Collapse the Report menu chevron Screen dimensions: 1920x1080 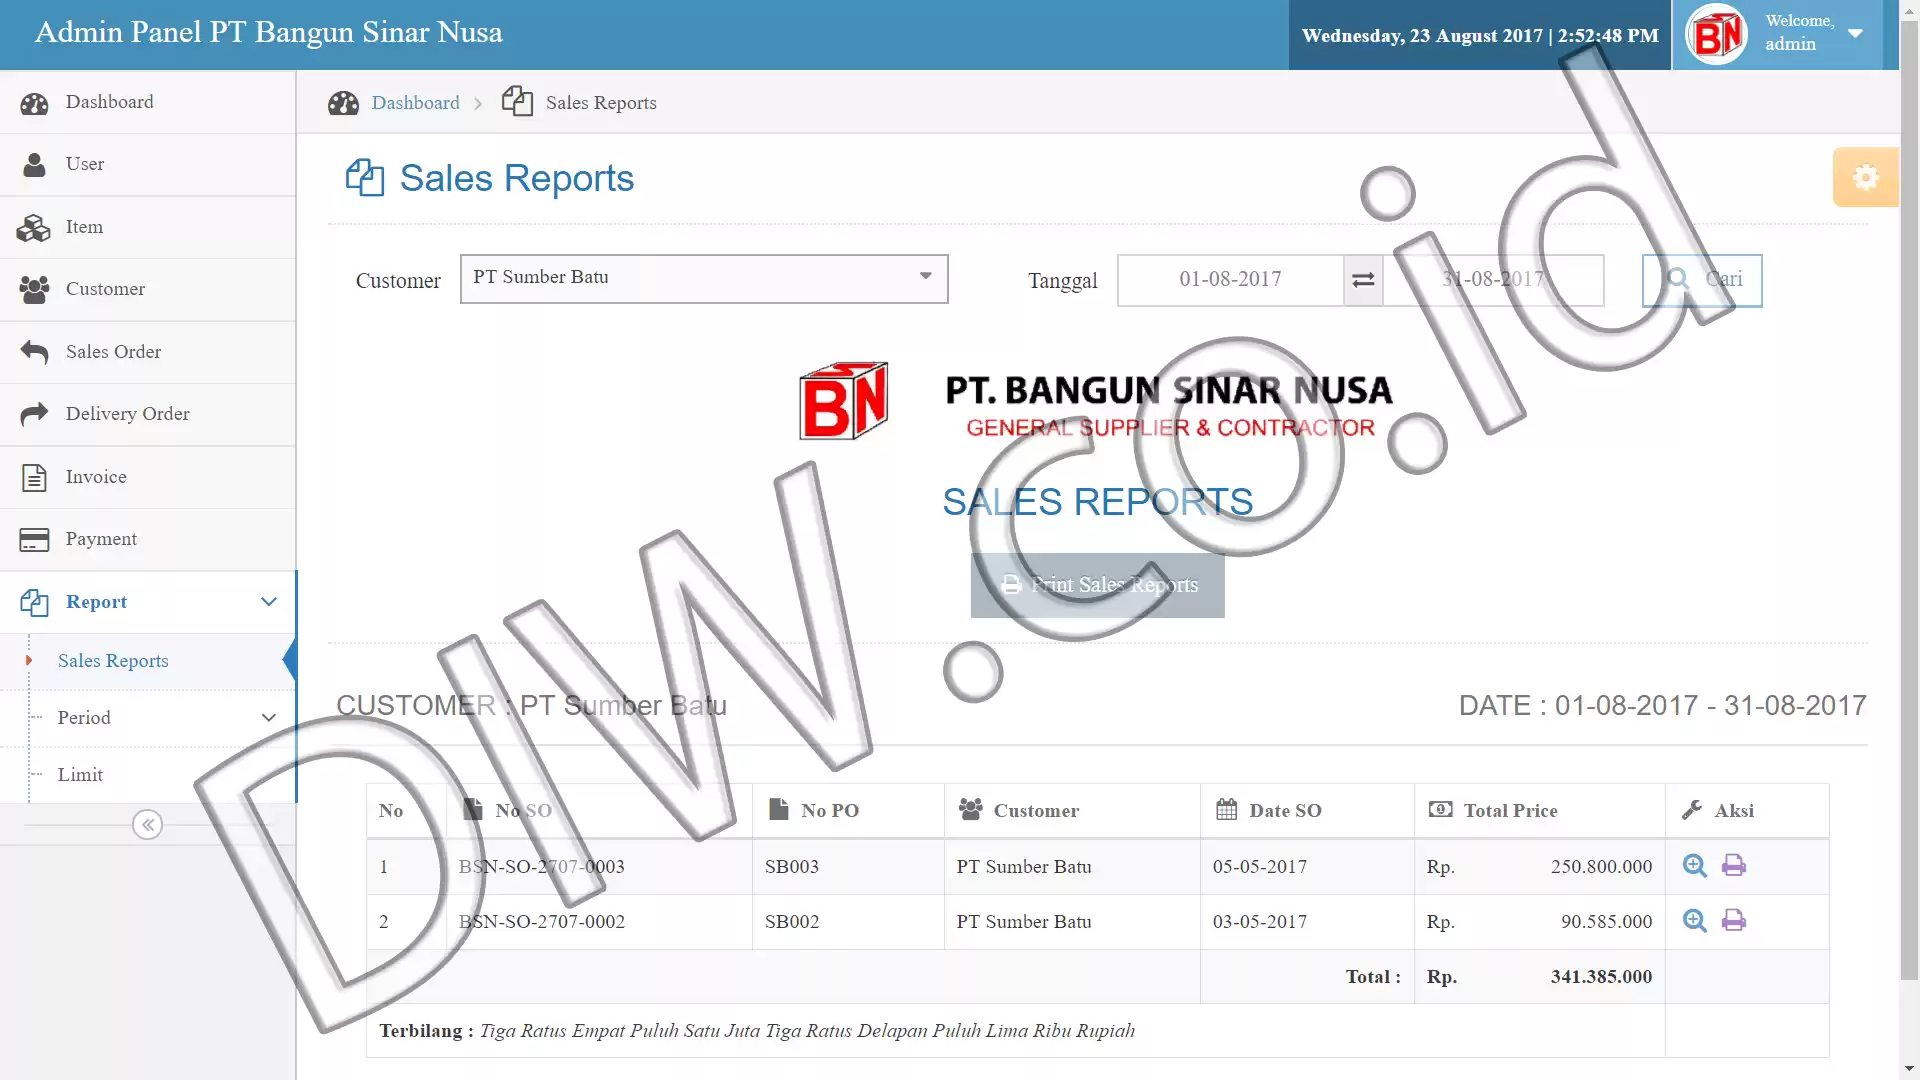(x=268, y=602)
